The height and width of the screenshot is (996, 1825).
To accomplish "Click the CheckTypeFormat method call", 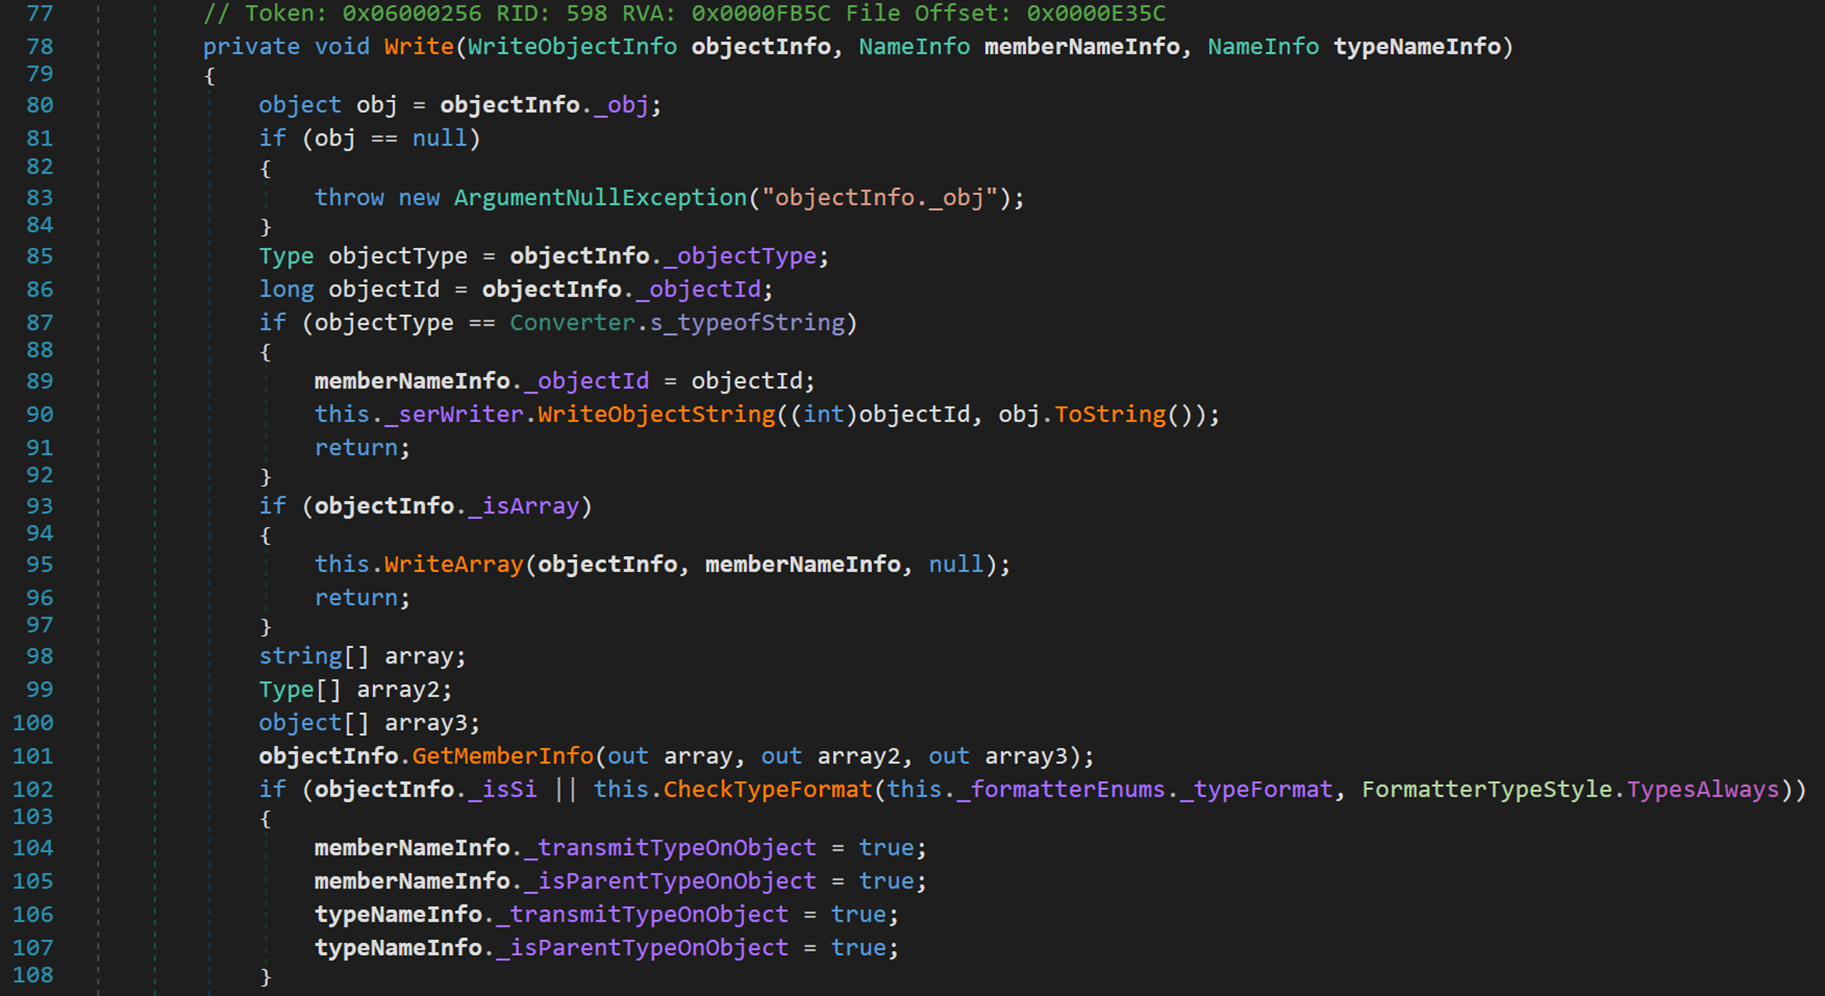I will coord(768,790).
